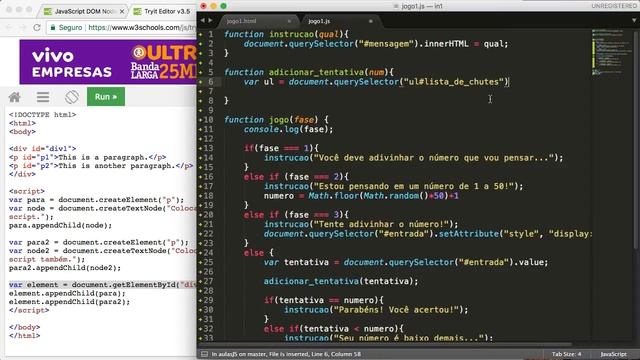Viewport: 640px width, 360px height.
Task: Close the jogo1.html tab
Action: 289,21
